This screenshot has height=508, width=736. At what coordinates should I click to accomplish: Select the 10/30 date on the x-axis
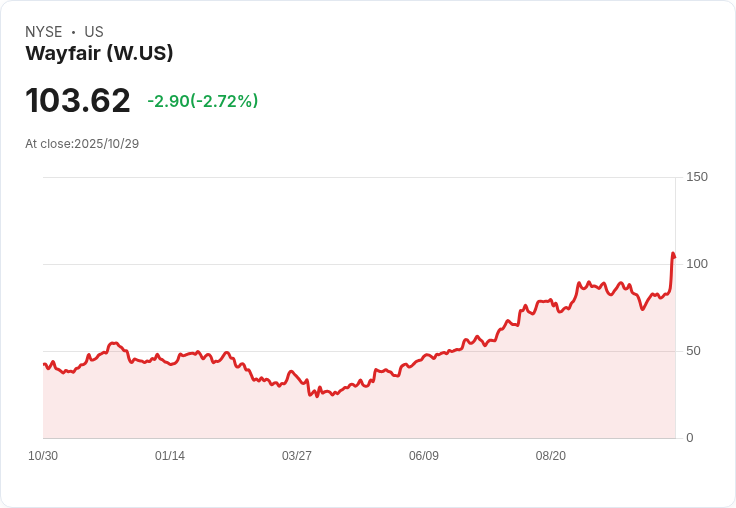(43, 456)
